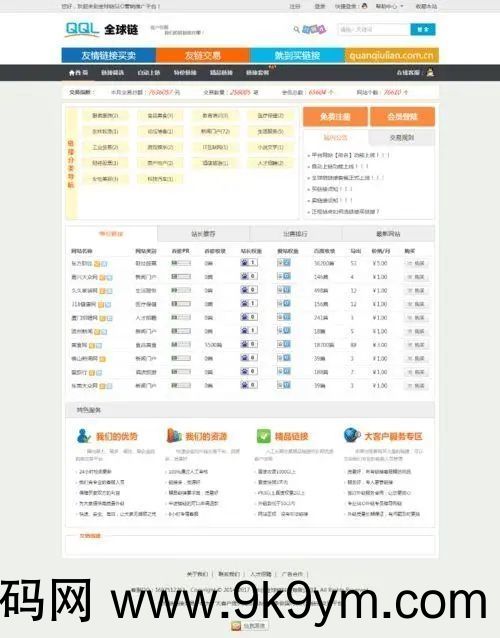Click the 我们的优势 person icon

pos(83,436)
